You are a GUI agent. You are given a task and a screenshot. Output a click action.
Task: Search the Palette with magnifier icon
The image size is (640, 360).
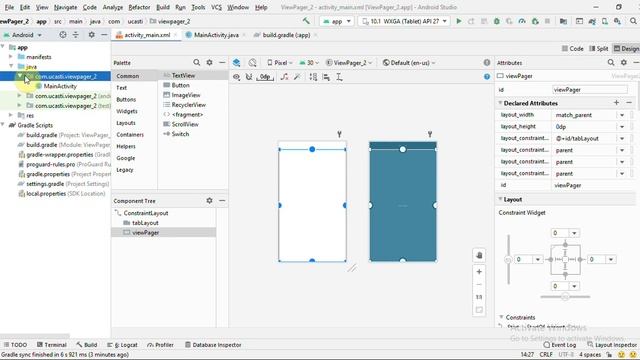pyautogui.click(x=197, y=62)
